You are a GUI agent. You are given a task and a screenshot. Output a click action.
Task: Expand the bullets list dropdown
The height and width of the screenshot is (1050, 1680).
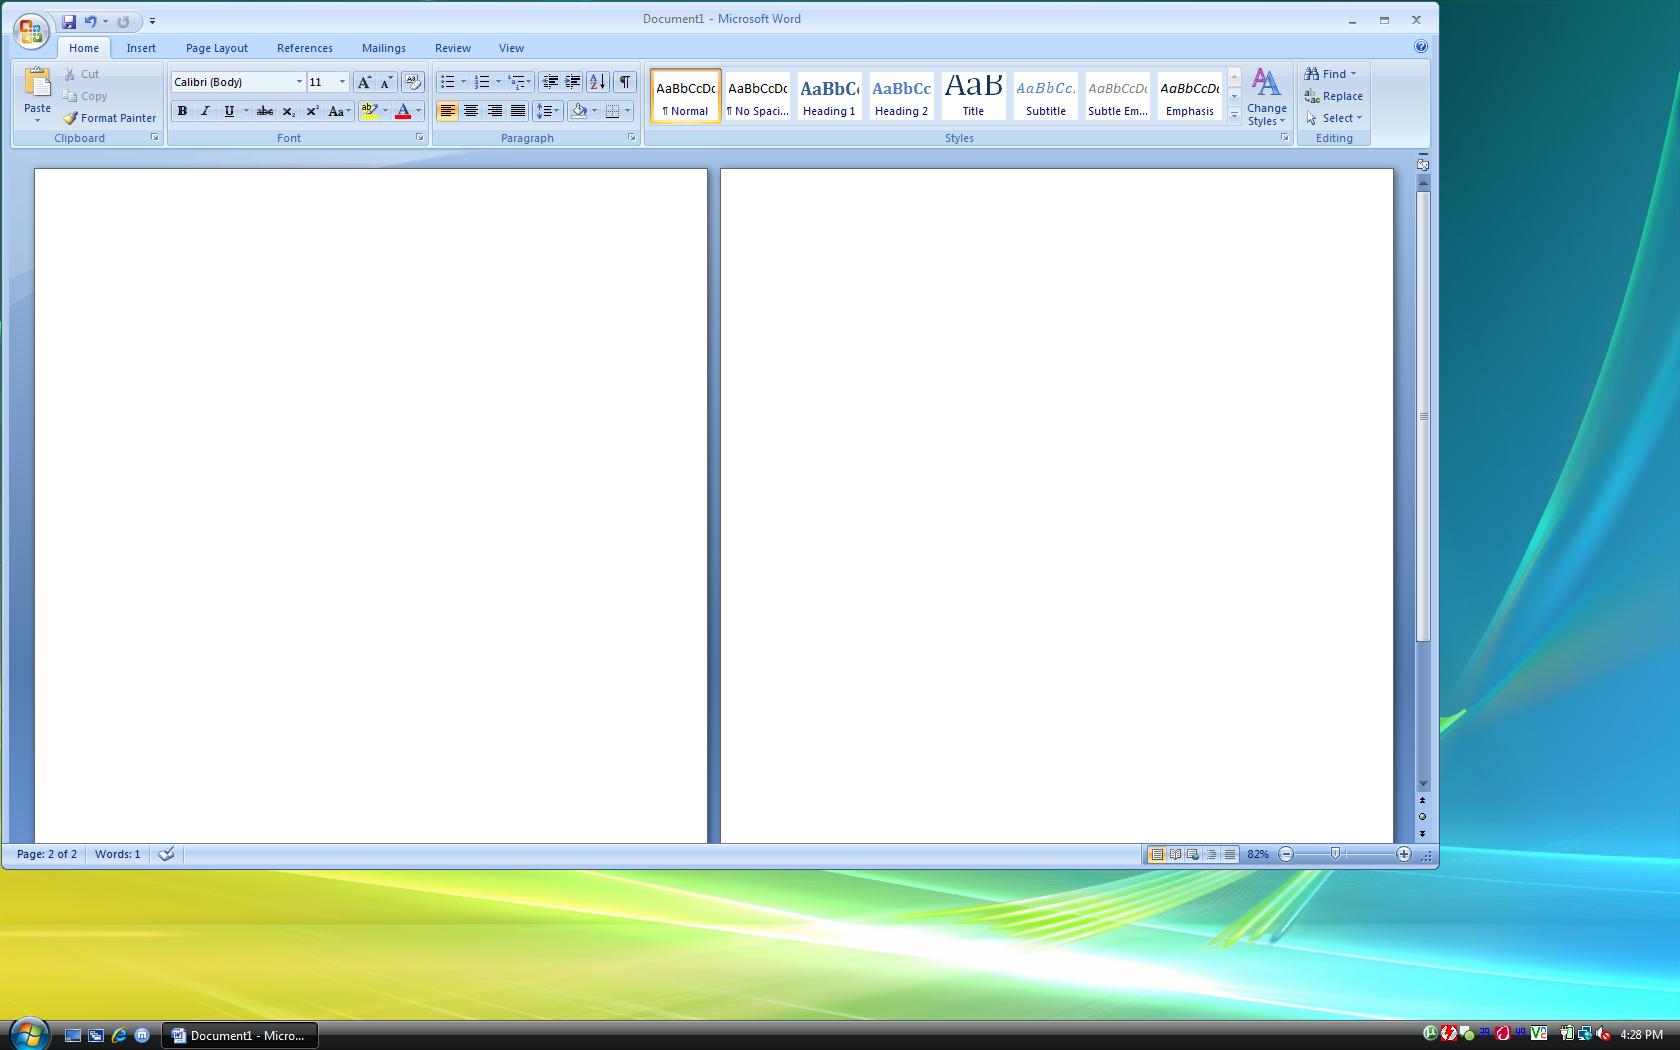463,82
